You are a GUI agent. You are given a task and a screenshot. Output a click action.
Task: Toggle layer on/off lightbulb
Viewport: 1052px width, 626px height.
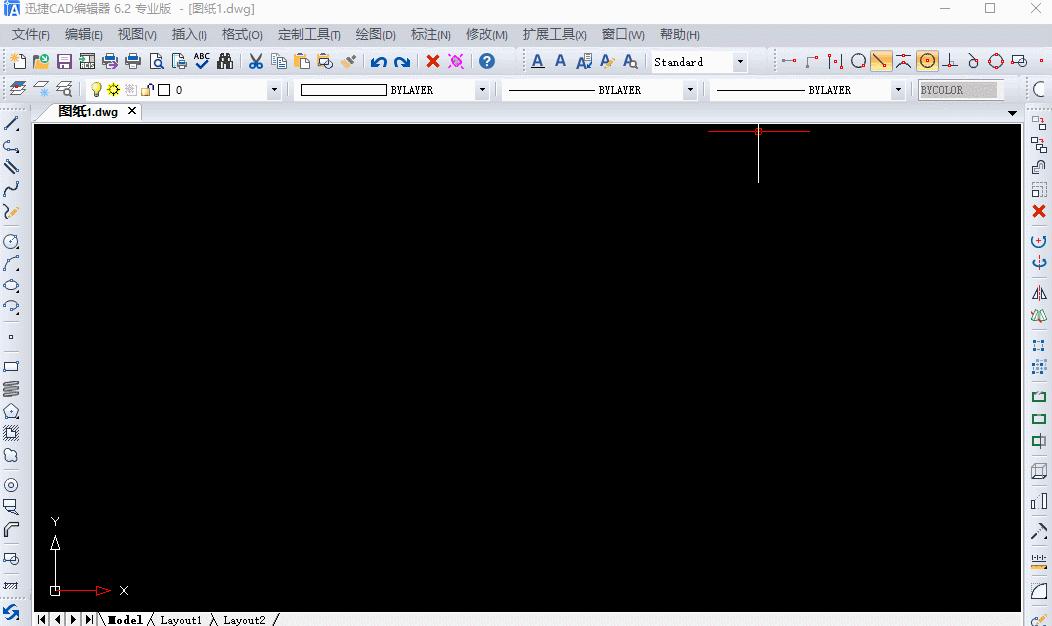(x=96, y=89)
